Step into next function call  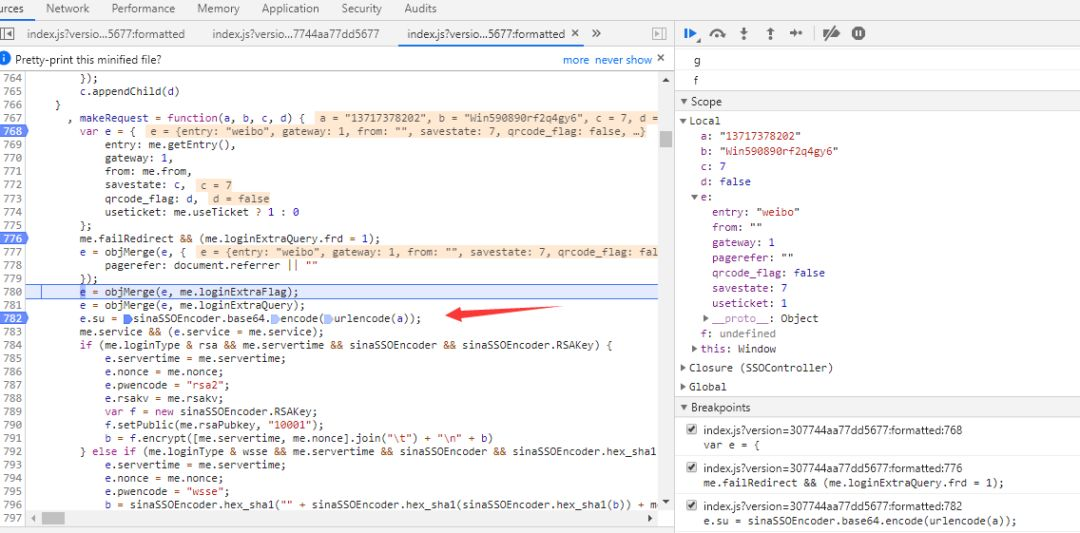[744, 33]
